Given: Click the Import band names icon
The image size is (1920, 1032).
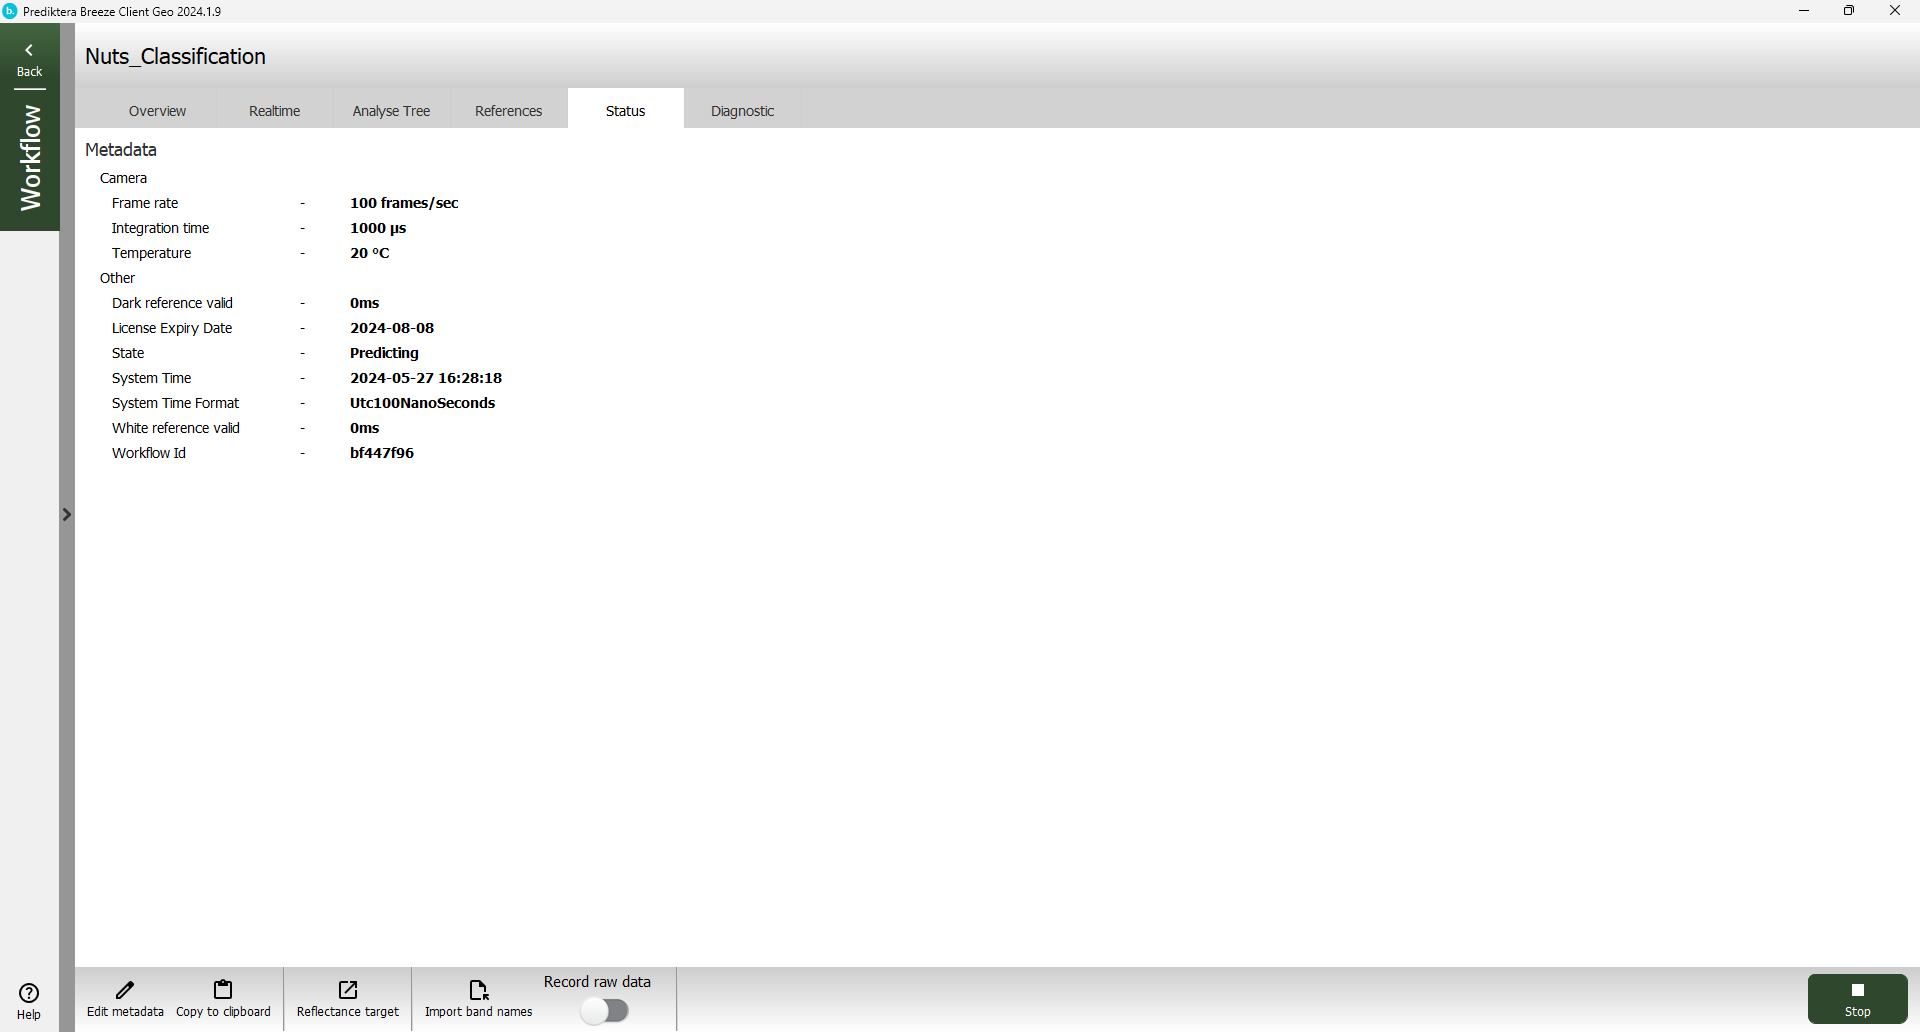Looking at the screenshot, I should pyautogui.click(x=479, y=990).
